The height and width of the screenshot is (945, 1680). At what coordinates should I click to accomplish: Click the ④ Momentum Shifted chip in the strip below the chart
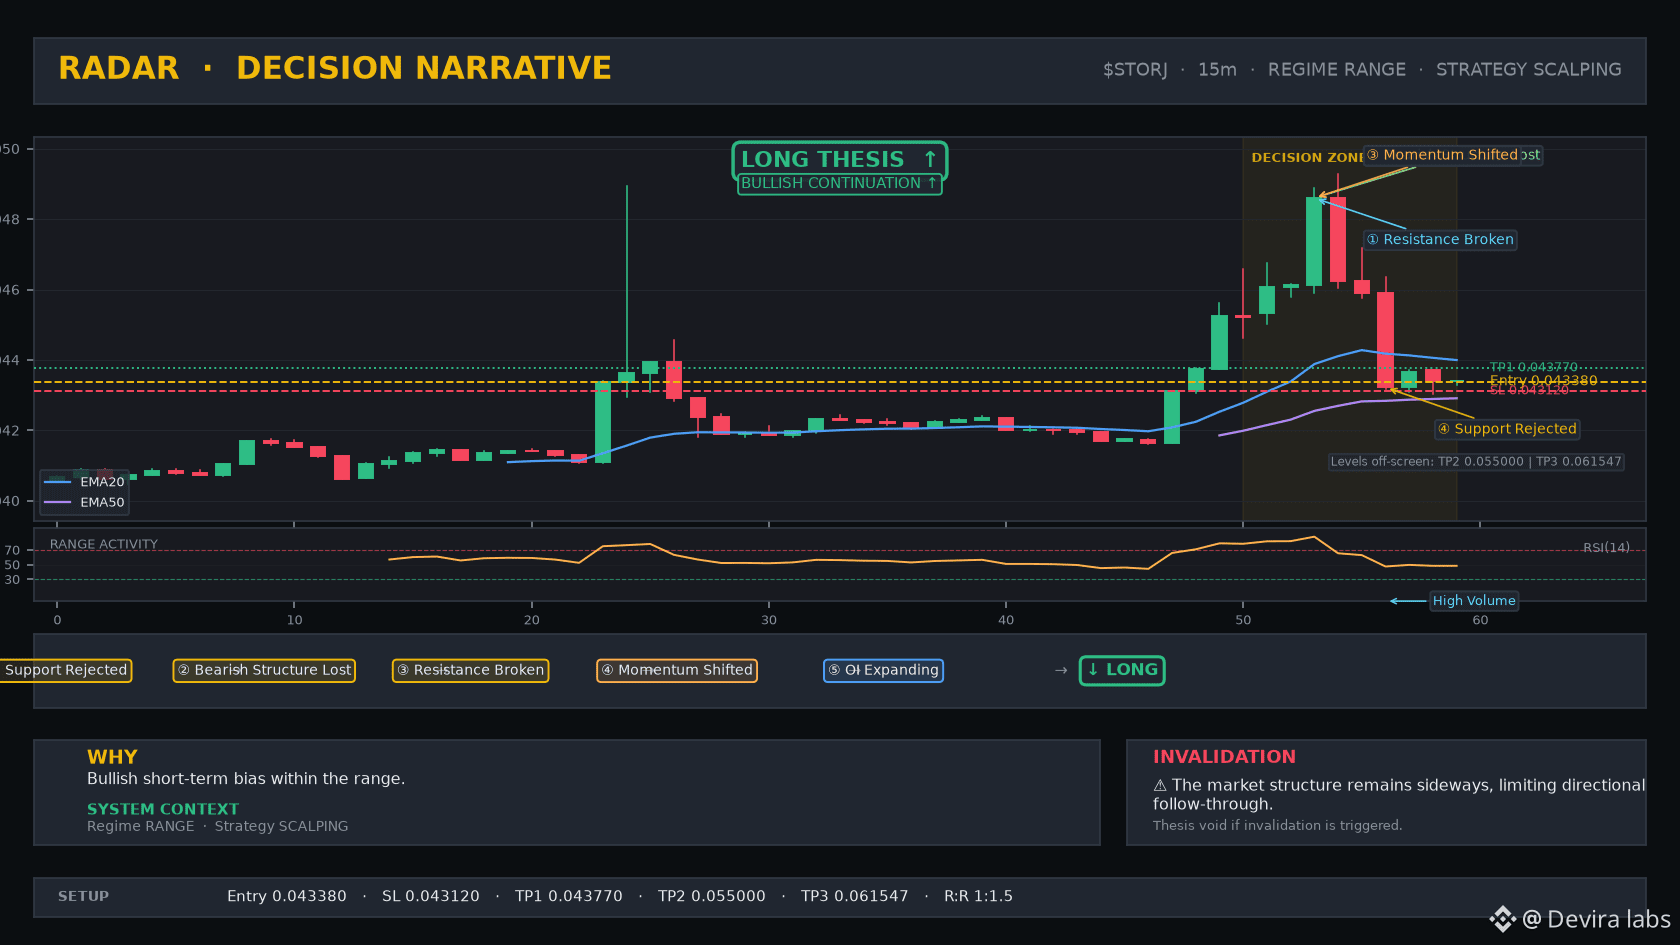point(677,670)
